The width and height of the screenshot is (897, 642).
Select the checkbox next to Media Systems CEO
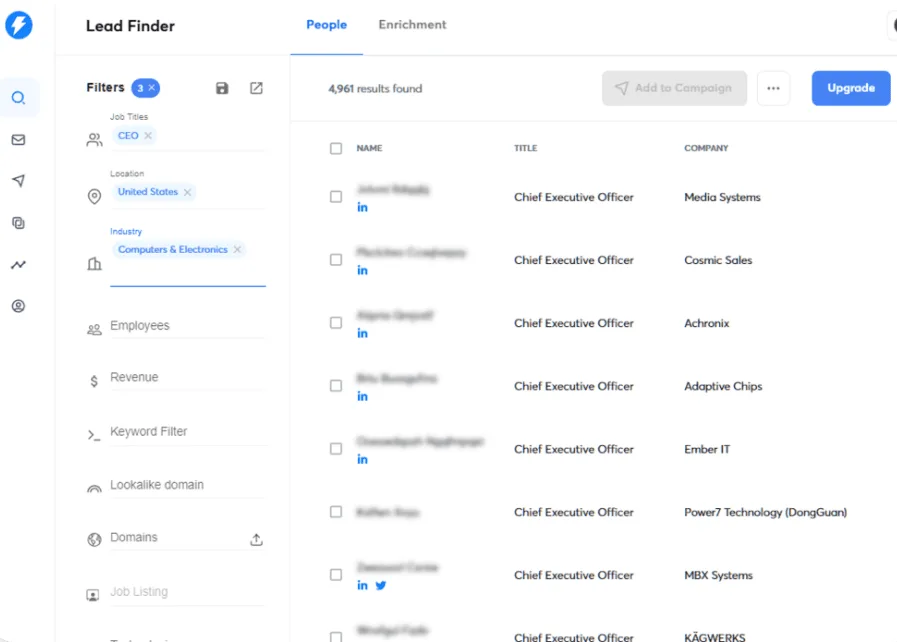tap(336, 196)
